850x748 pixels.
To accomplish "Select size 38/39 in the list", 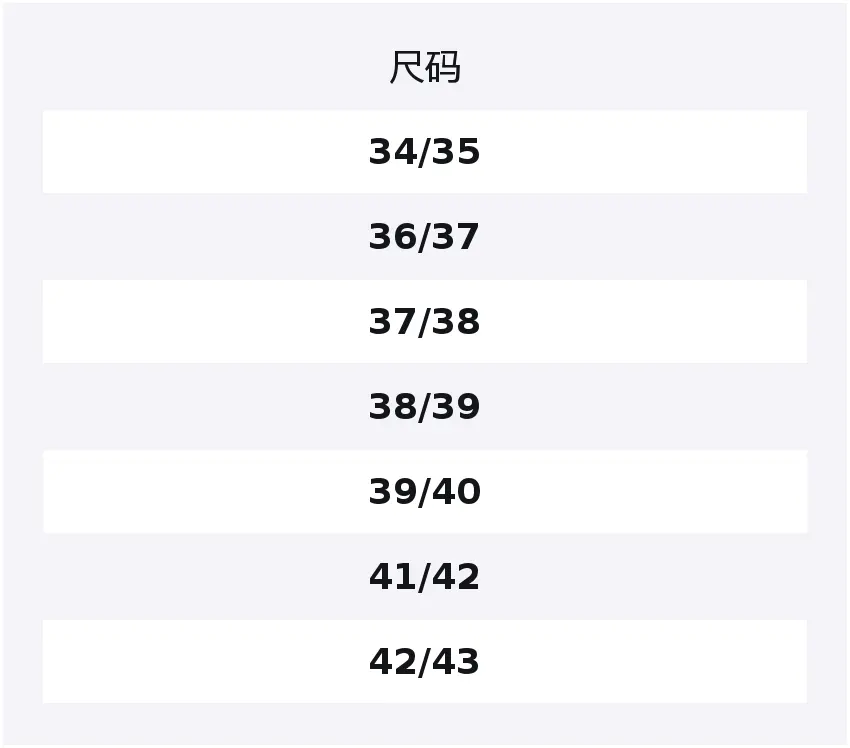I will click(424, 407).
